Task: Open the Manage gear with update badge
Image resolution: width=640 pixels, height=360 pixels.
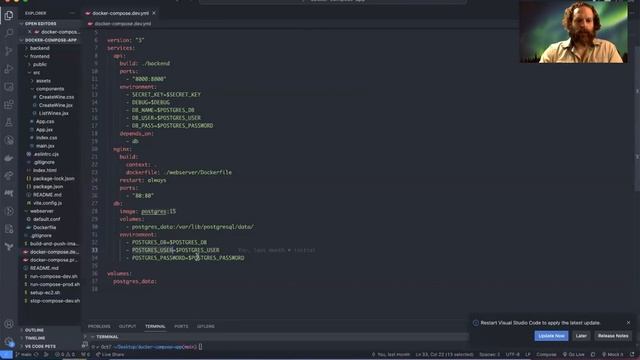Action: coord(9,341)
